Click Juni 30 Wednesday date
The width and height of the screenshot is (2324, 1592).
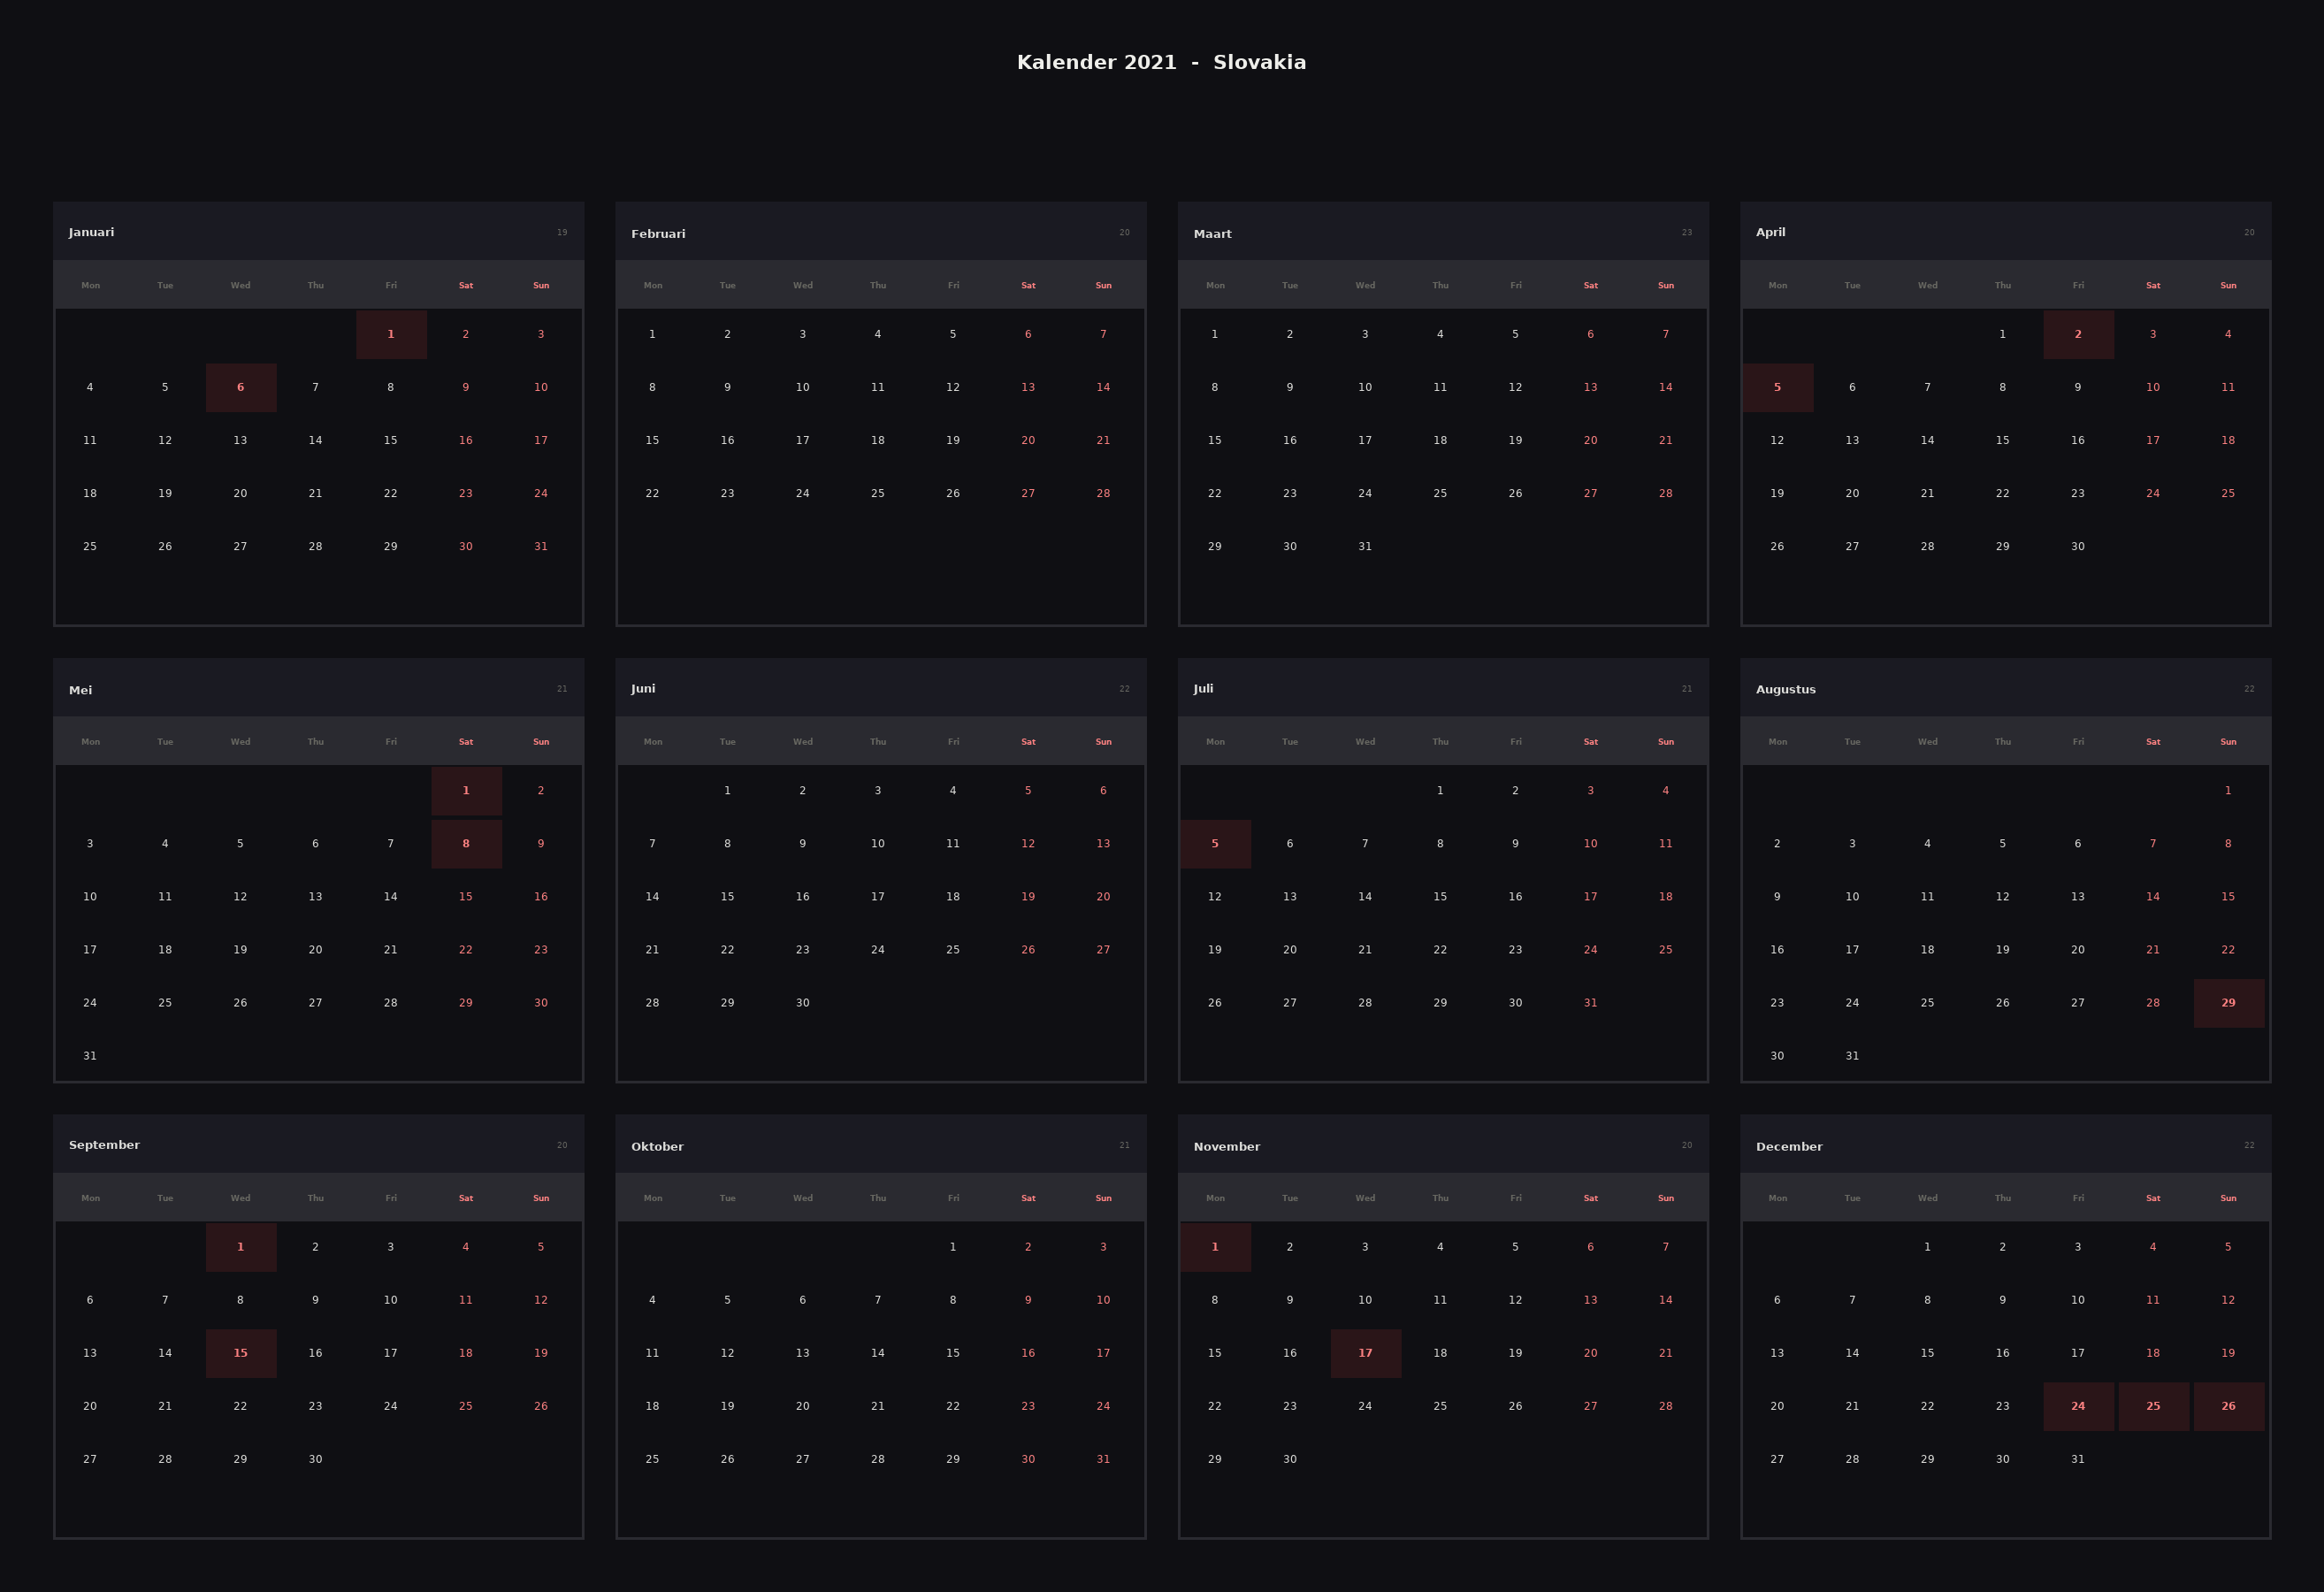pyautogui.click(x=802, y=1003)
